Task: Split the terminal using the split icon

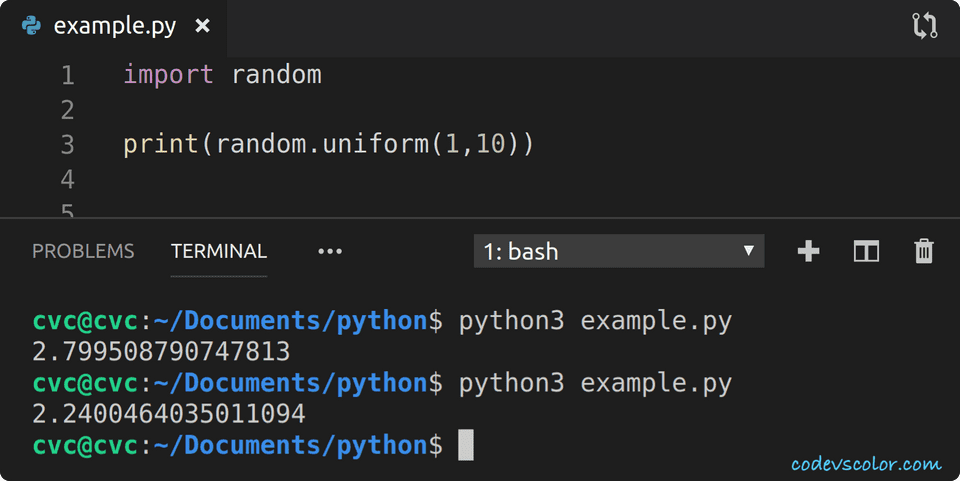Action: (866, 251)
